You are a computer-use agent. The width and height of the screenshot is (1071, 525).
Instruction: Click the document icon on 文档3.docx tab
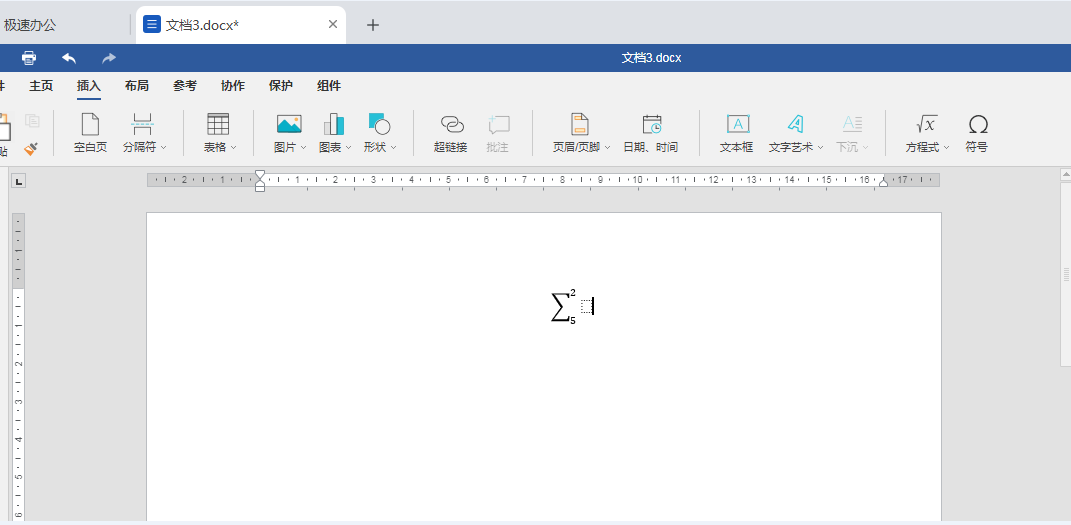(x=152, y=25)
